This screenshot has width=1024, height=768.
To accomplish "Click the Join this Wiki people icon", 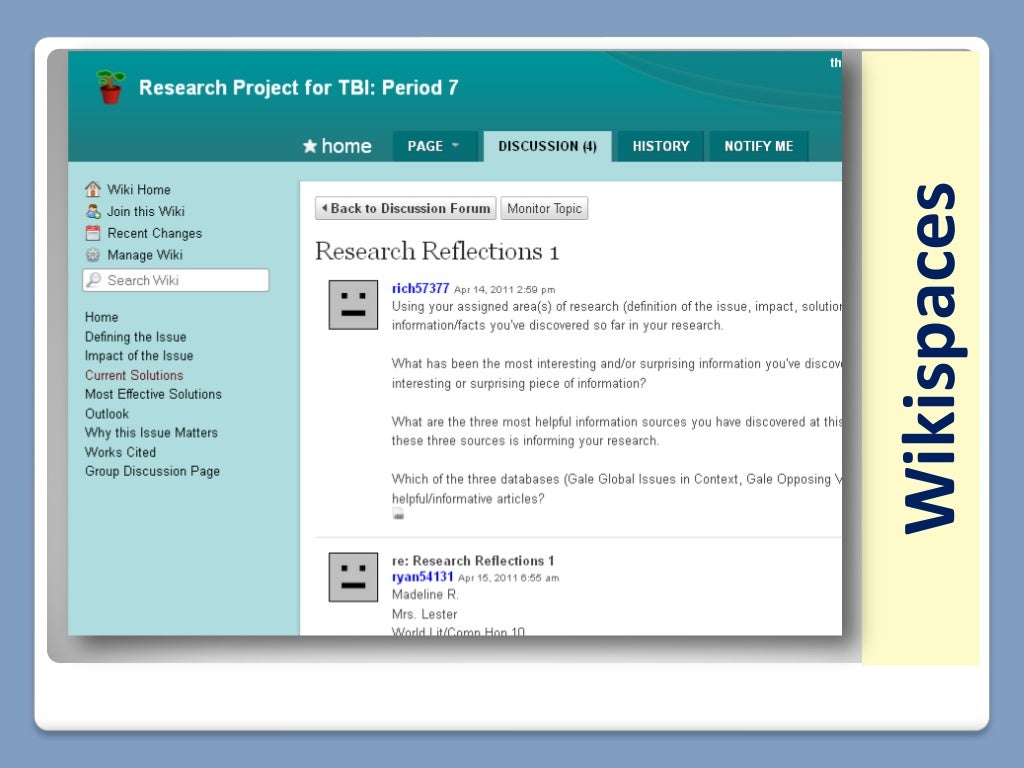I will point(93,211).
